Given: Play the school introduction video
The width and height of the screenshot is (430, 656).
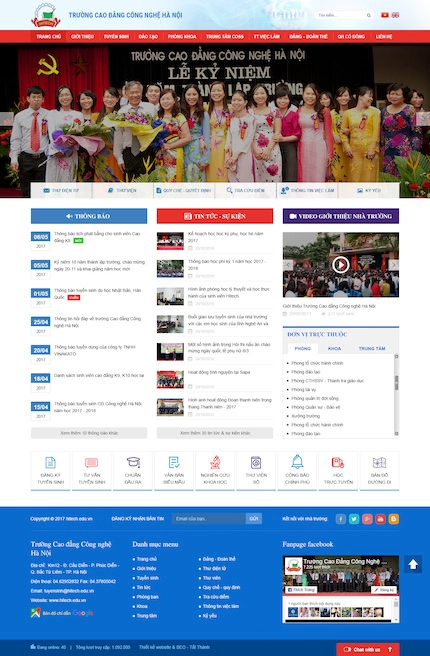Looking at the screenshot, I should tap(340, 265).
